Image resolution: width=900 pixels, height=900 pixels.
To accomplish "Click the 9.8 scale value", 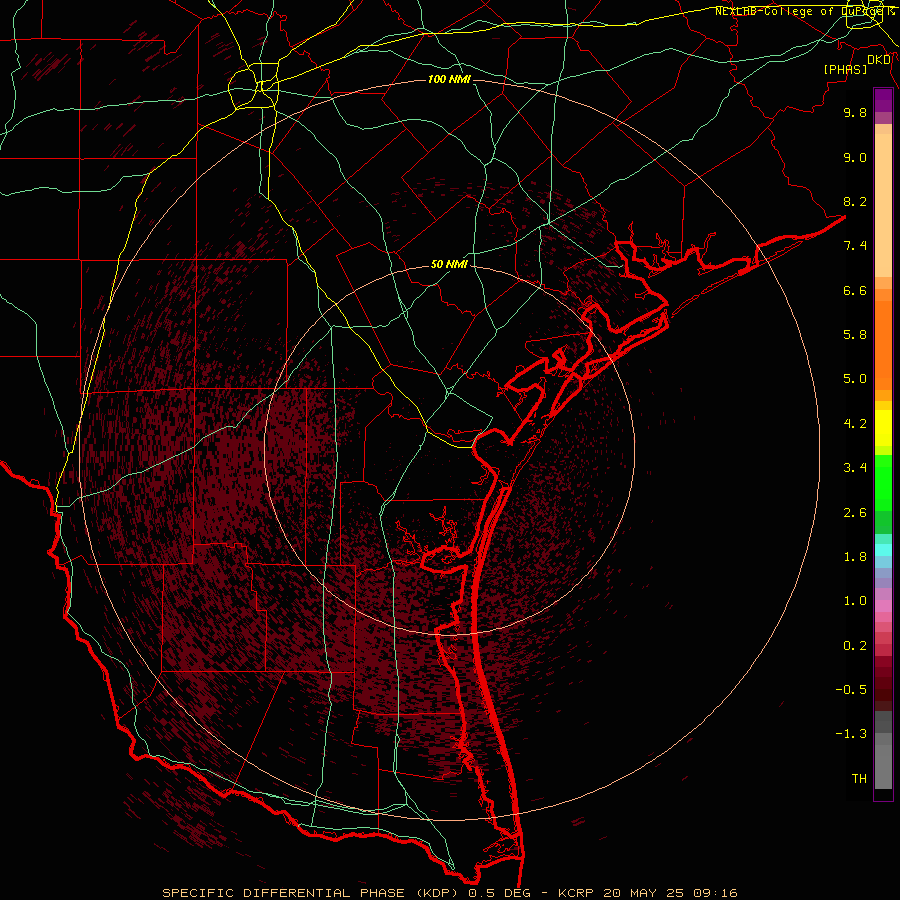I will (855, 112).
